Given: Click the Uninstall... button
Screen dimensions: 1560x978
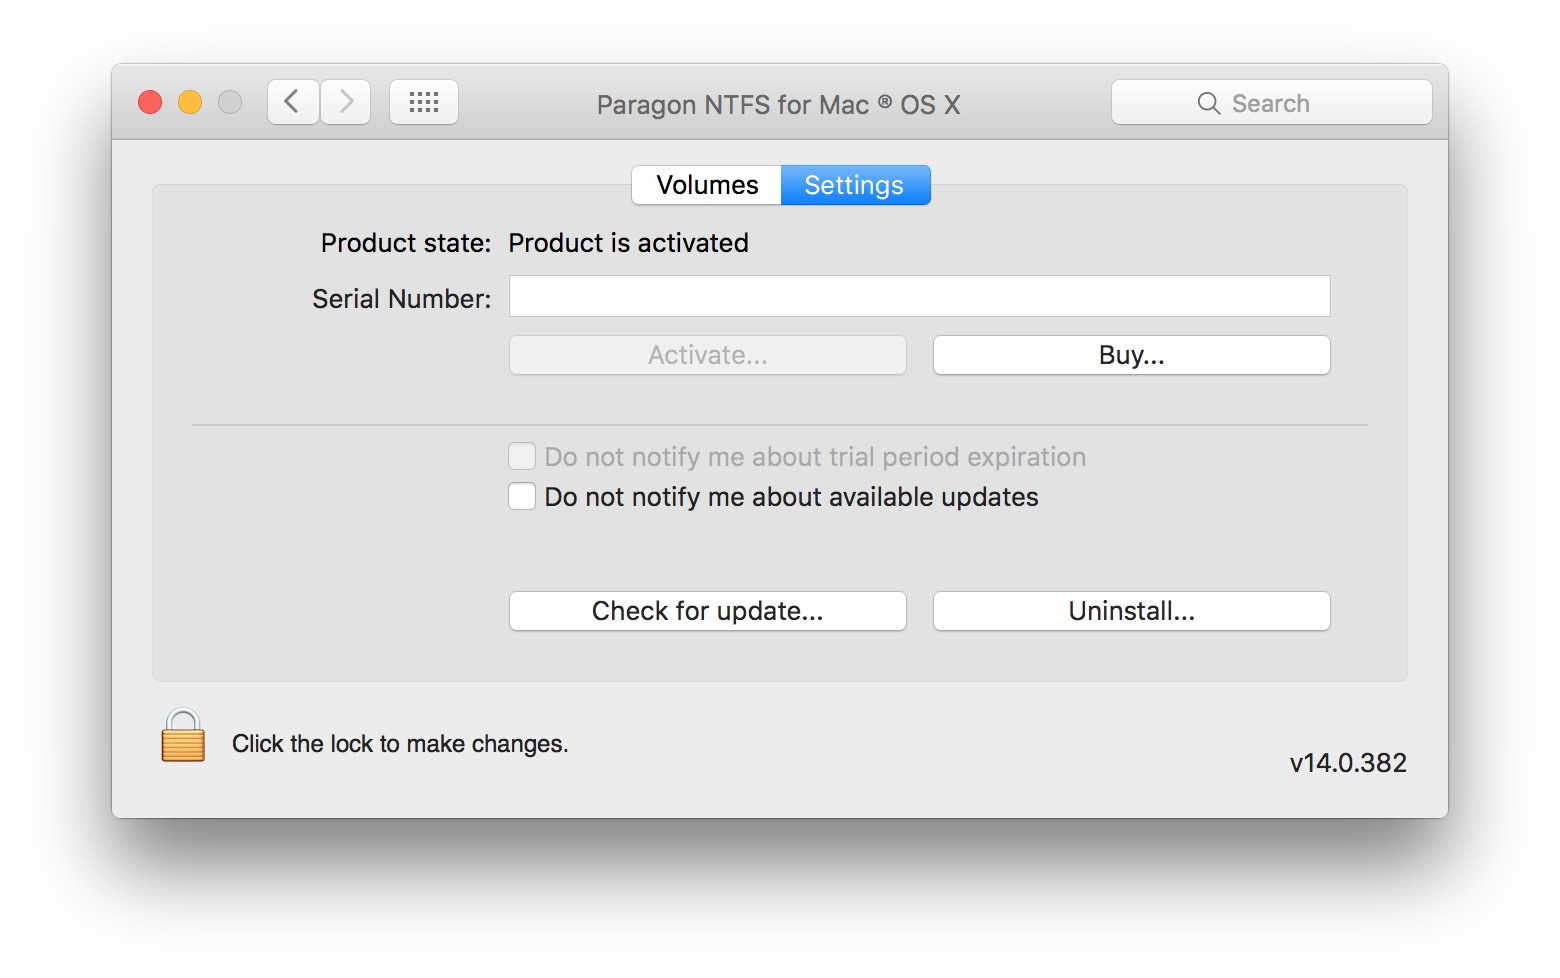Looking at the screenshot, I should [x=1132, y=611].
